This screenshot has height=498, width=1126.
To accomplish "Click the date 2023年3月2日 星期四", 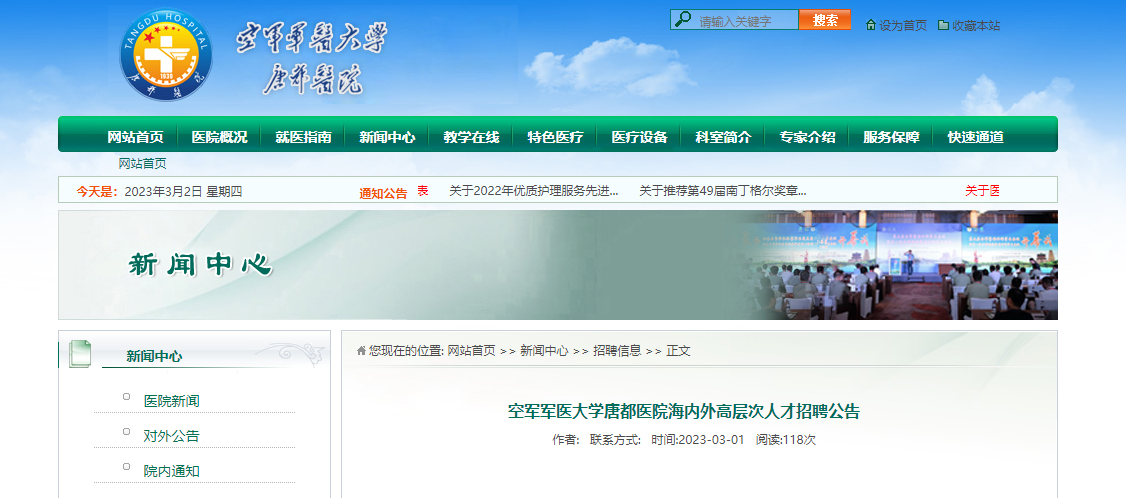I will coord(184,192).
